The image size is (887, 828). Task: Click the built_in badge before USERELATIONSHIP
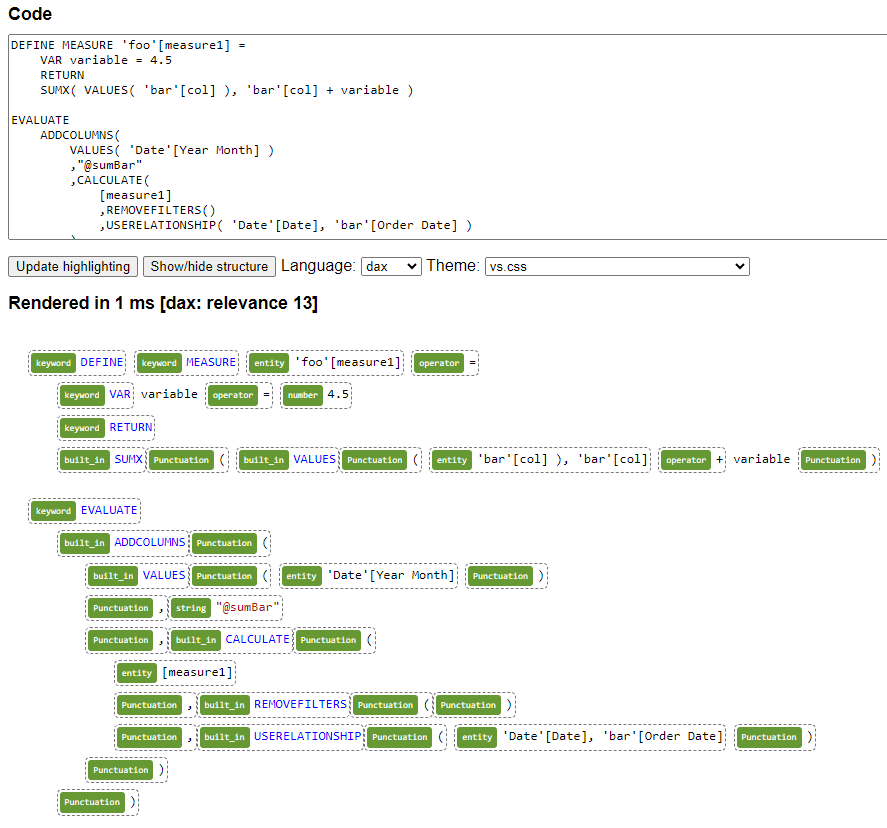coord(226,737)
